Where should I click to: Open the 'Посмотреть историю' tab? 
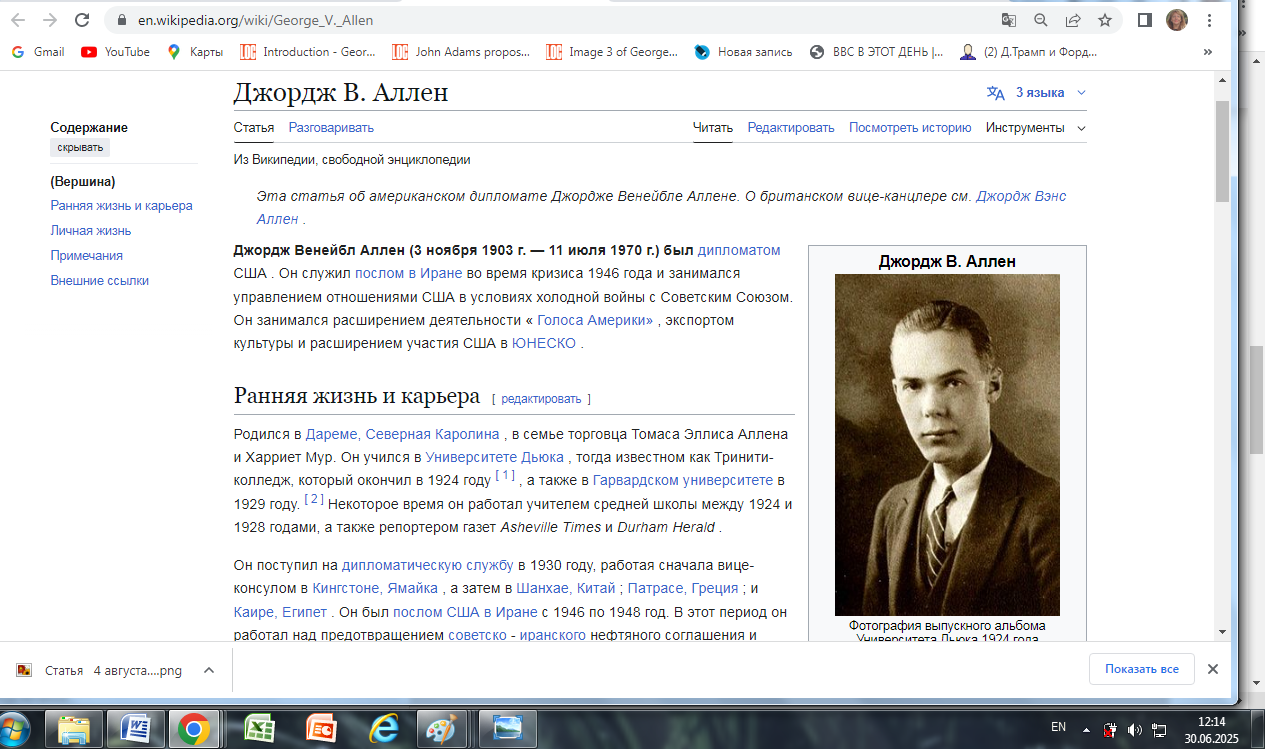click(x=910, y=128)
